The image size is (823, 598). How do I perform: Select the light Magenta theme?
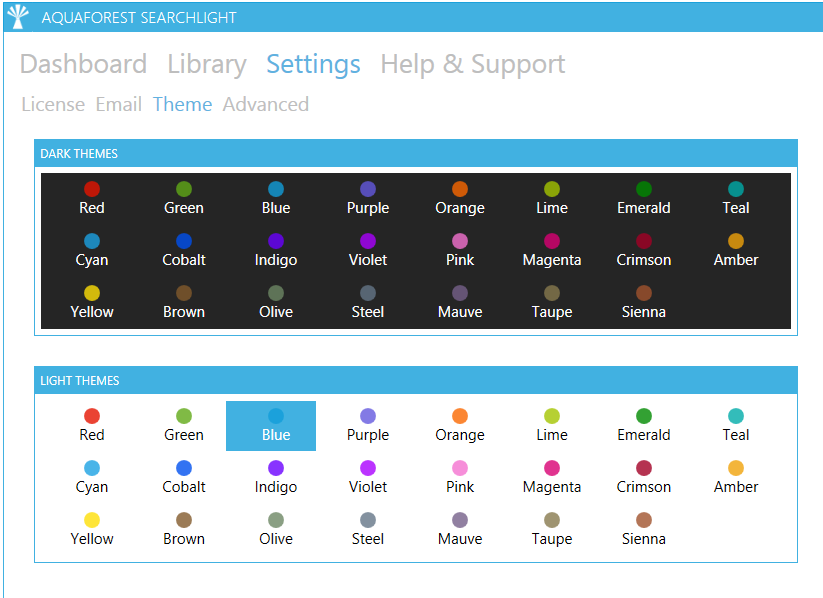pos(551,476)
